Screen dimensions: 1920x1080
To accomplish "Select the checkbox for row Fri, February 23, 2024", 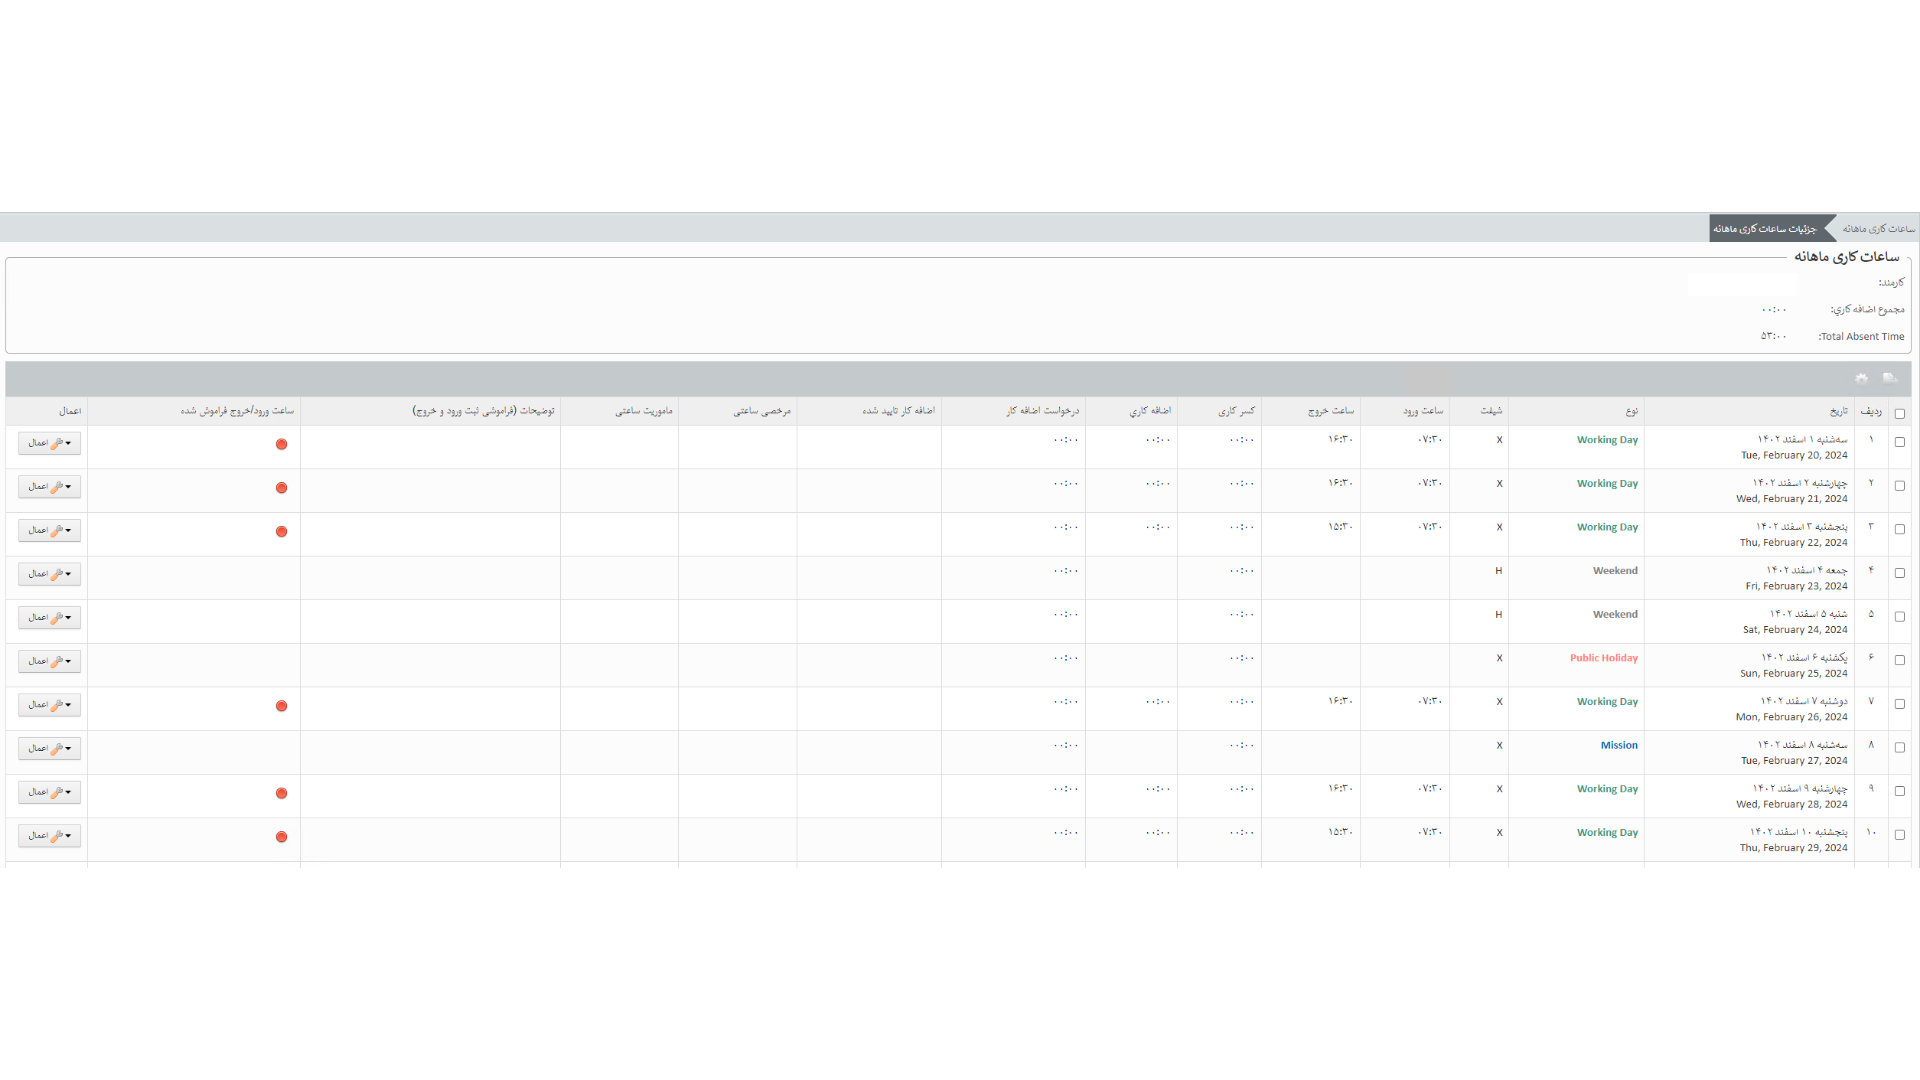I will [1900, 573].
